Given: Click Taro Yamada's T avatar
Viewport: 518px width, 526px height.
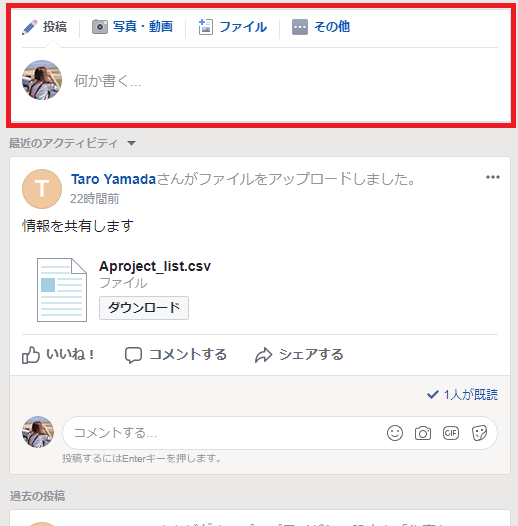Looking at the screenshot, I should coord(42,189).
